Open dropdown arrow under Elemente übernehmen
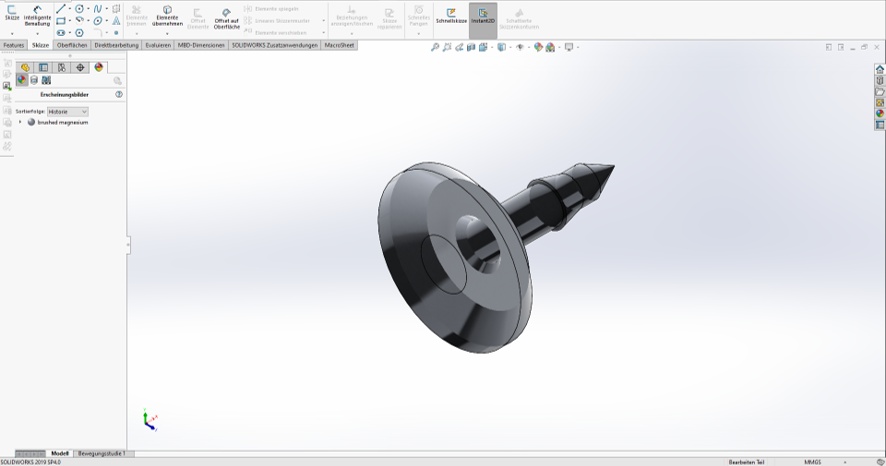Viewport: 886px width, 466px height. 167,34
